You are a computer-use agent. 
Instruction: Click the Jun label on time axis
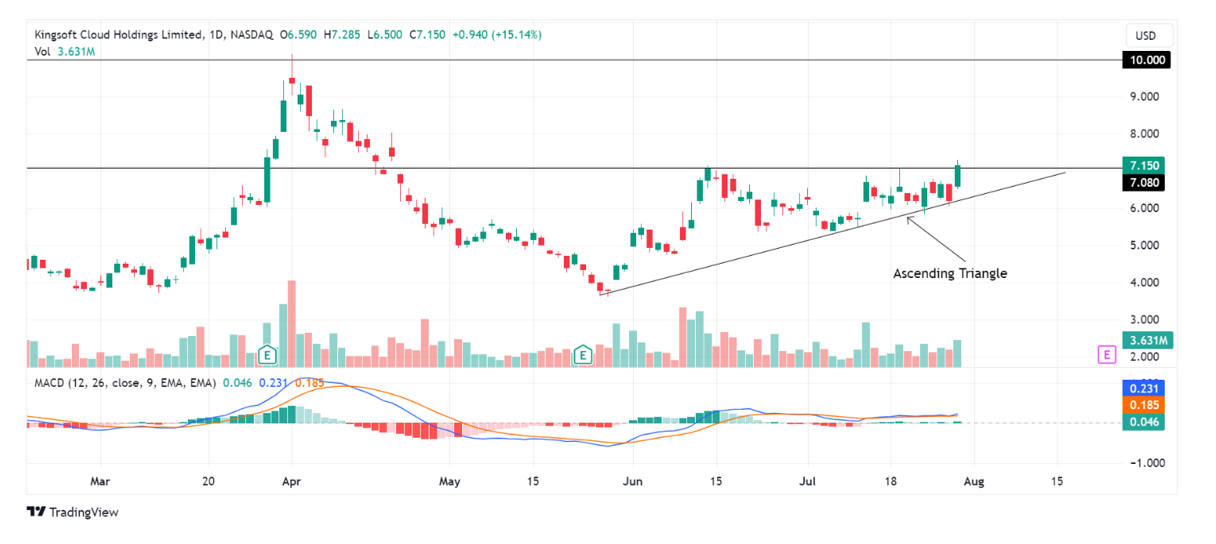[632, 481]
